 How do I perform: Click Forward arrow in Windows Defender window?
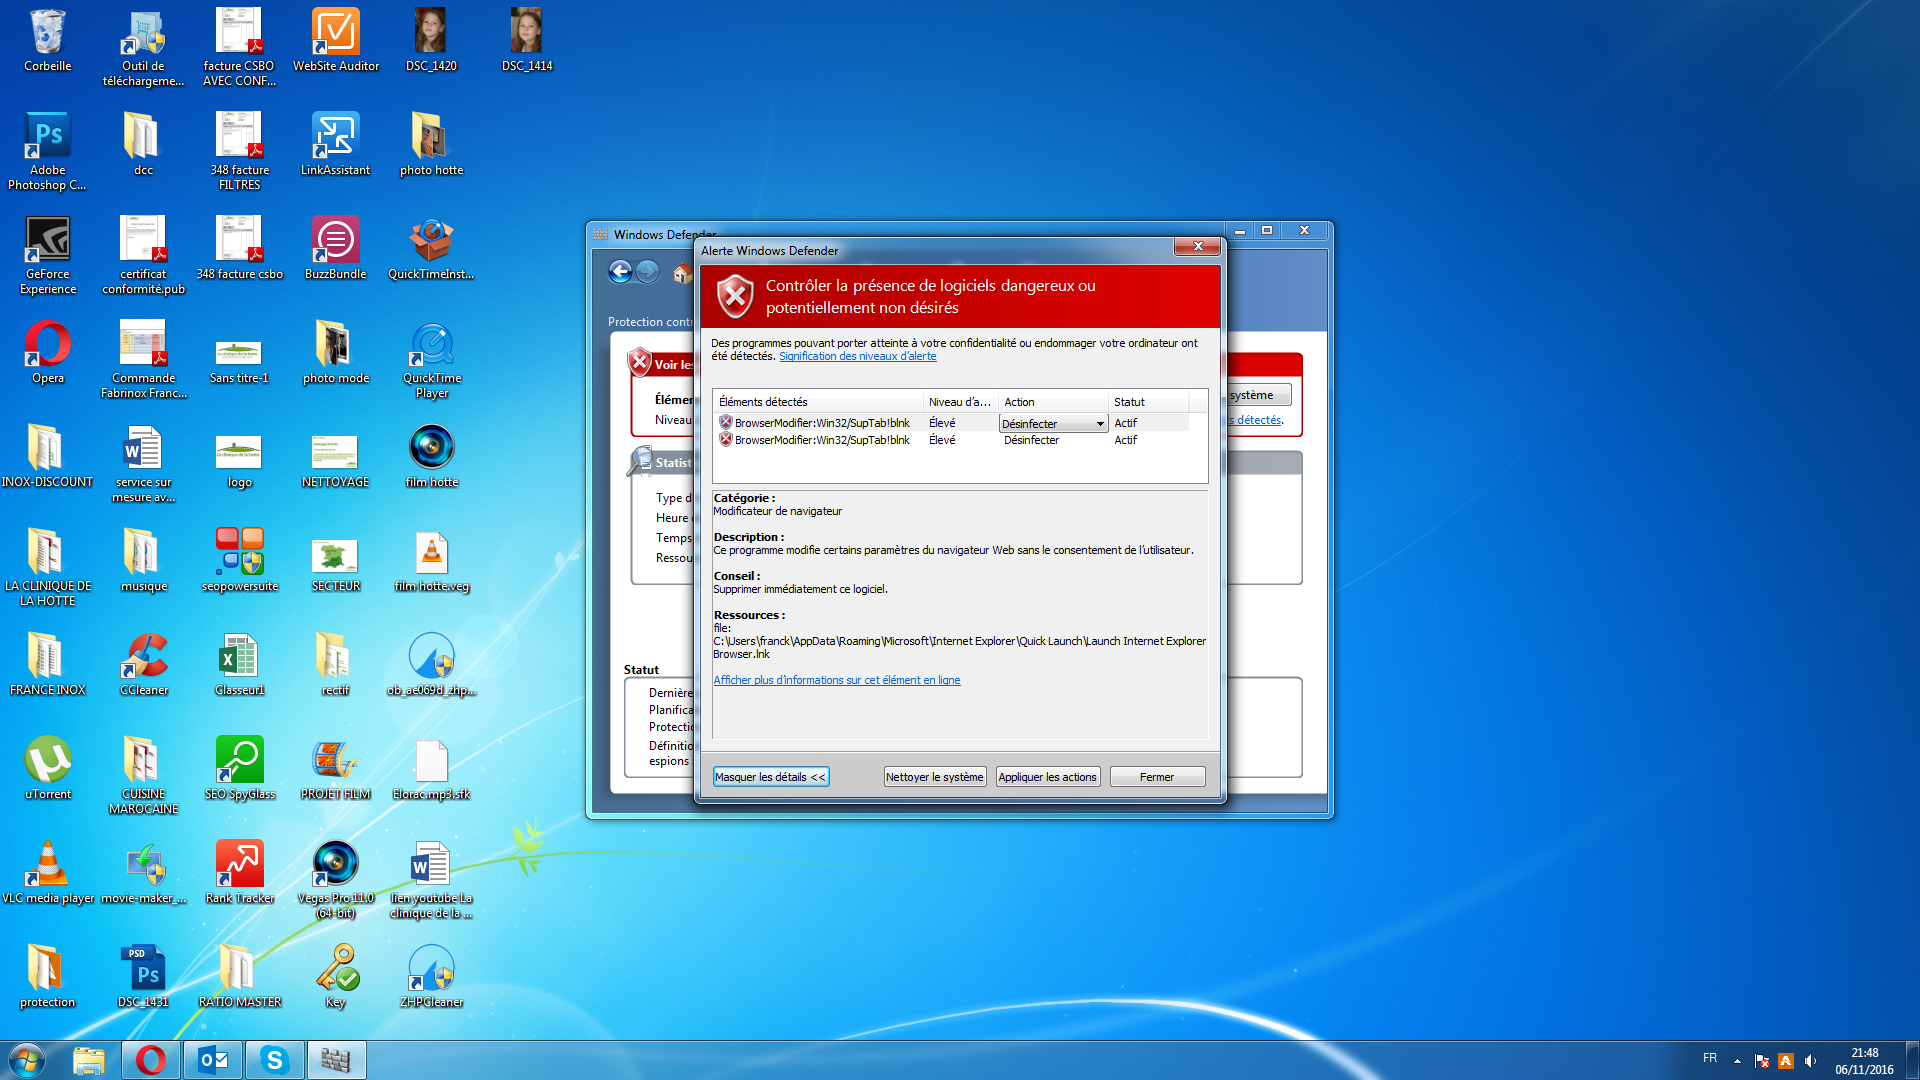[x=648, y=271]
